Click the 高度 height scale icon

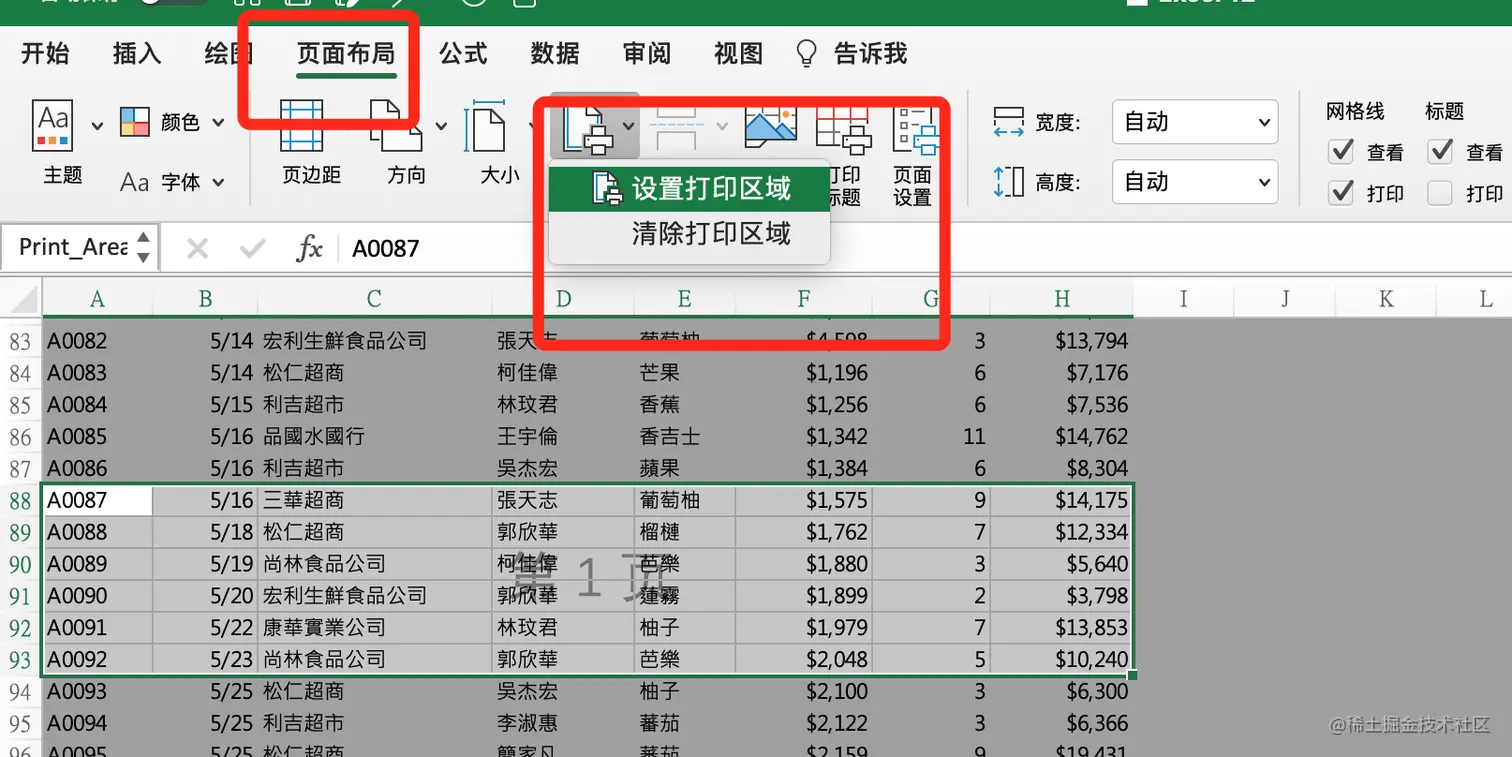click(1008, 182)
